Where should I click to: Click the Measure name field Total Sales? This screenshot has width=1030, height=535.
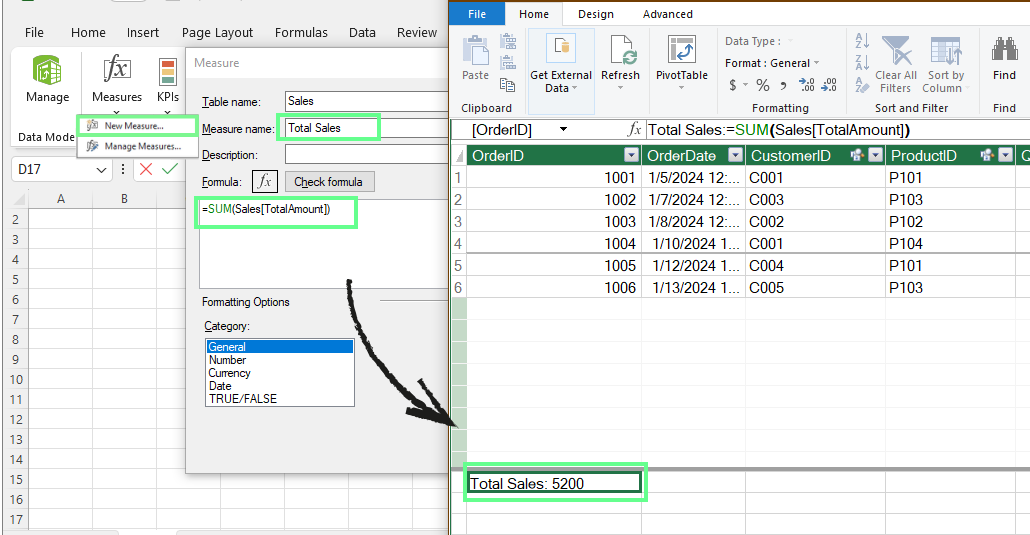[367, 128]
